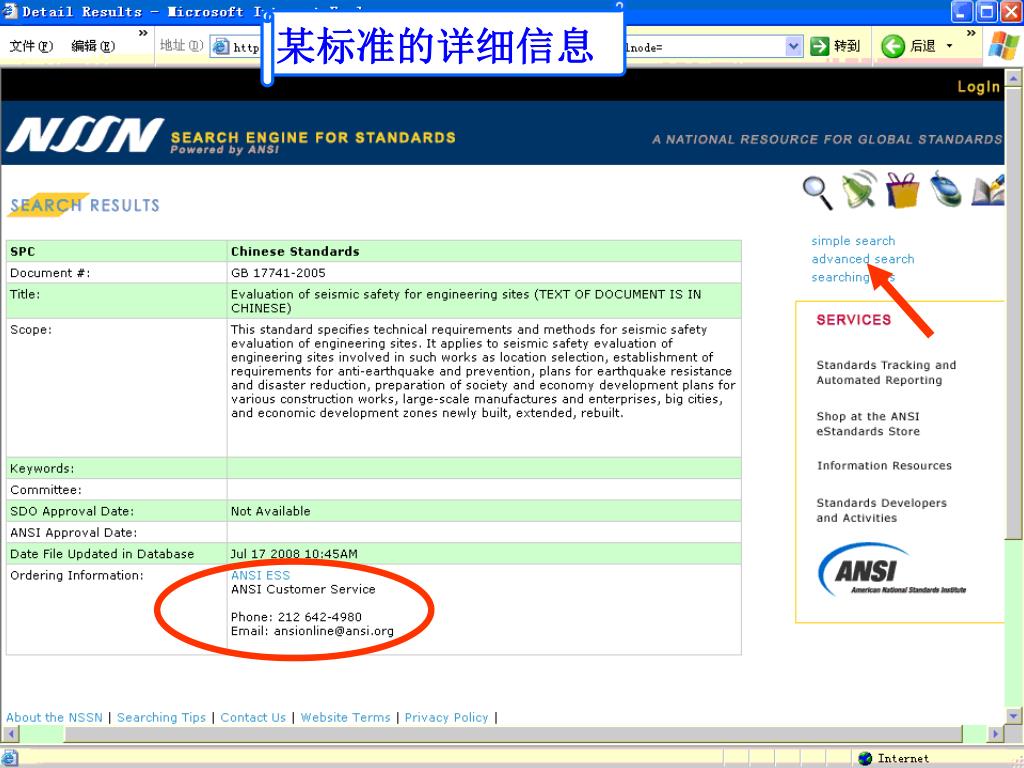1024x768 pixels.
Task: Click the Chinese Standards header cell
Action: (484, 251)
